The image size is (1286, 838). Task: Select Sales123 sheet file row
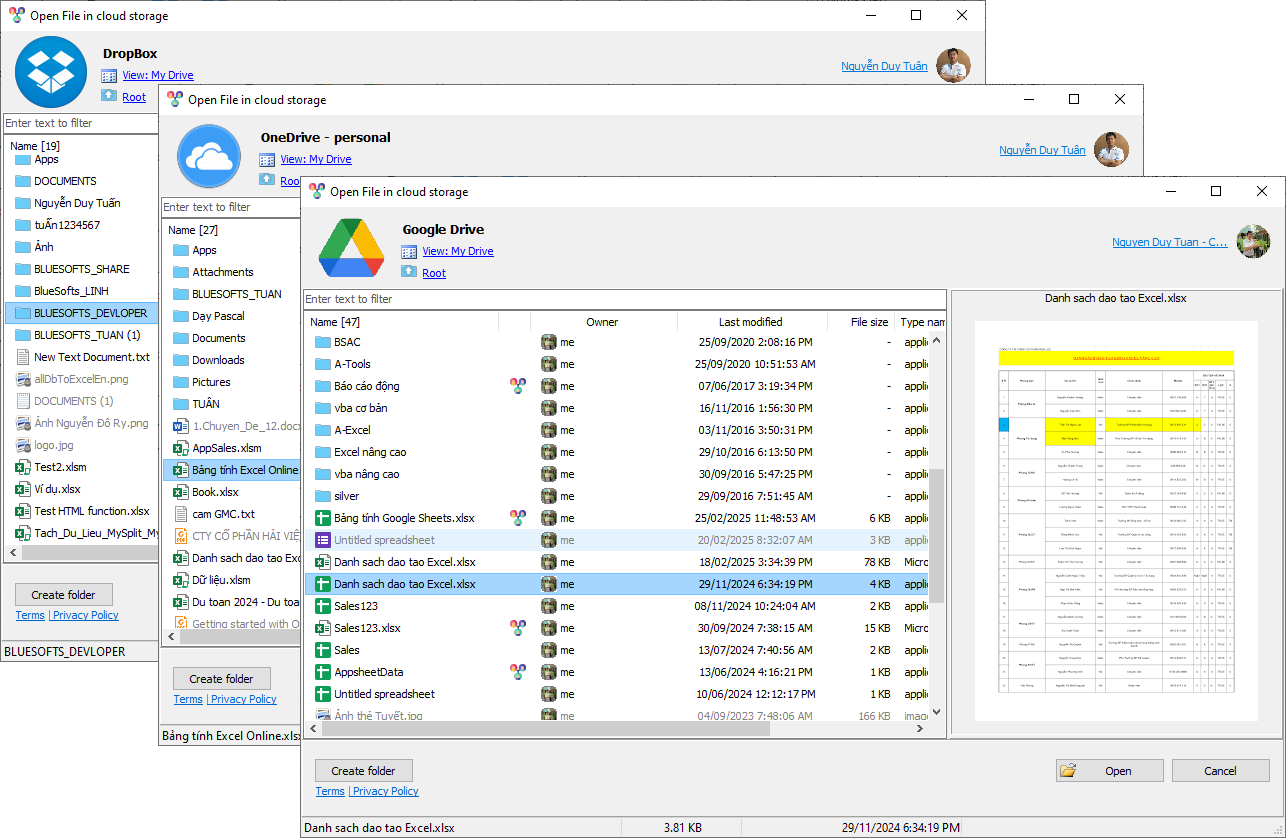tap(616, 606)
